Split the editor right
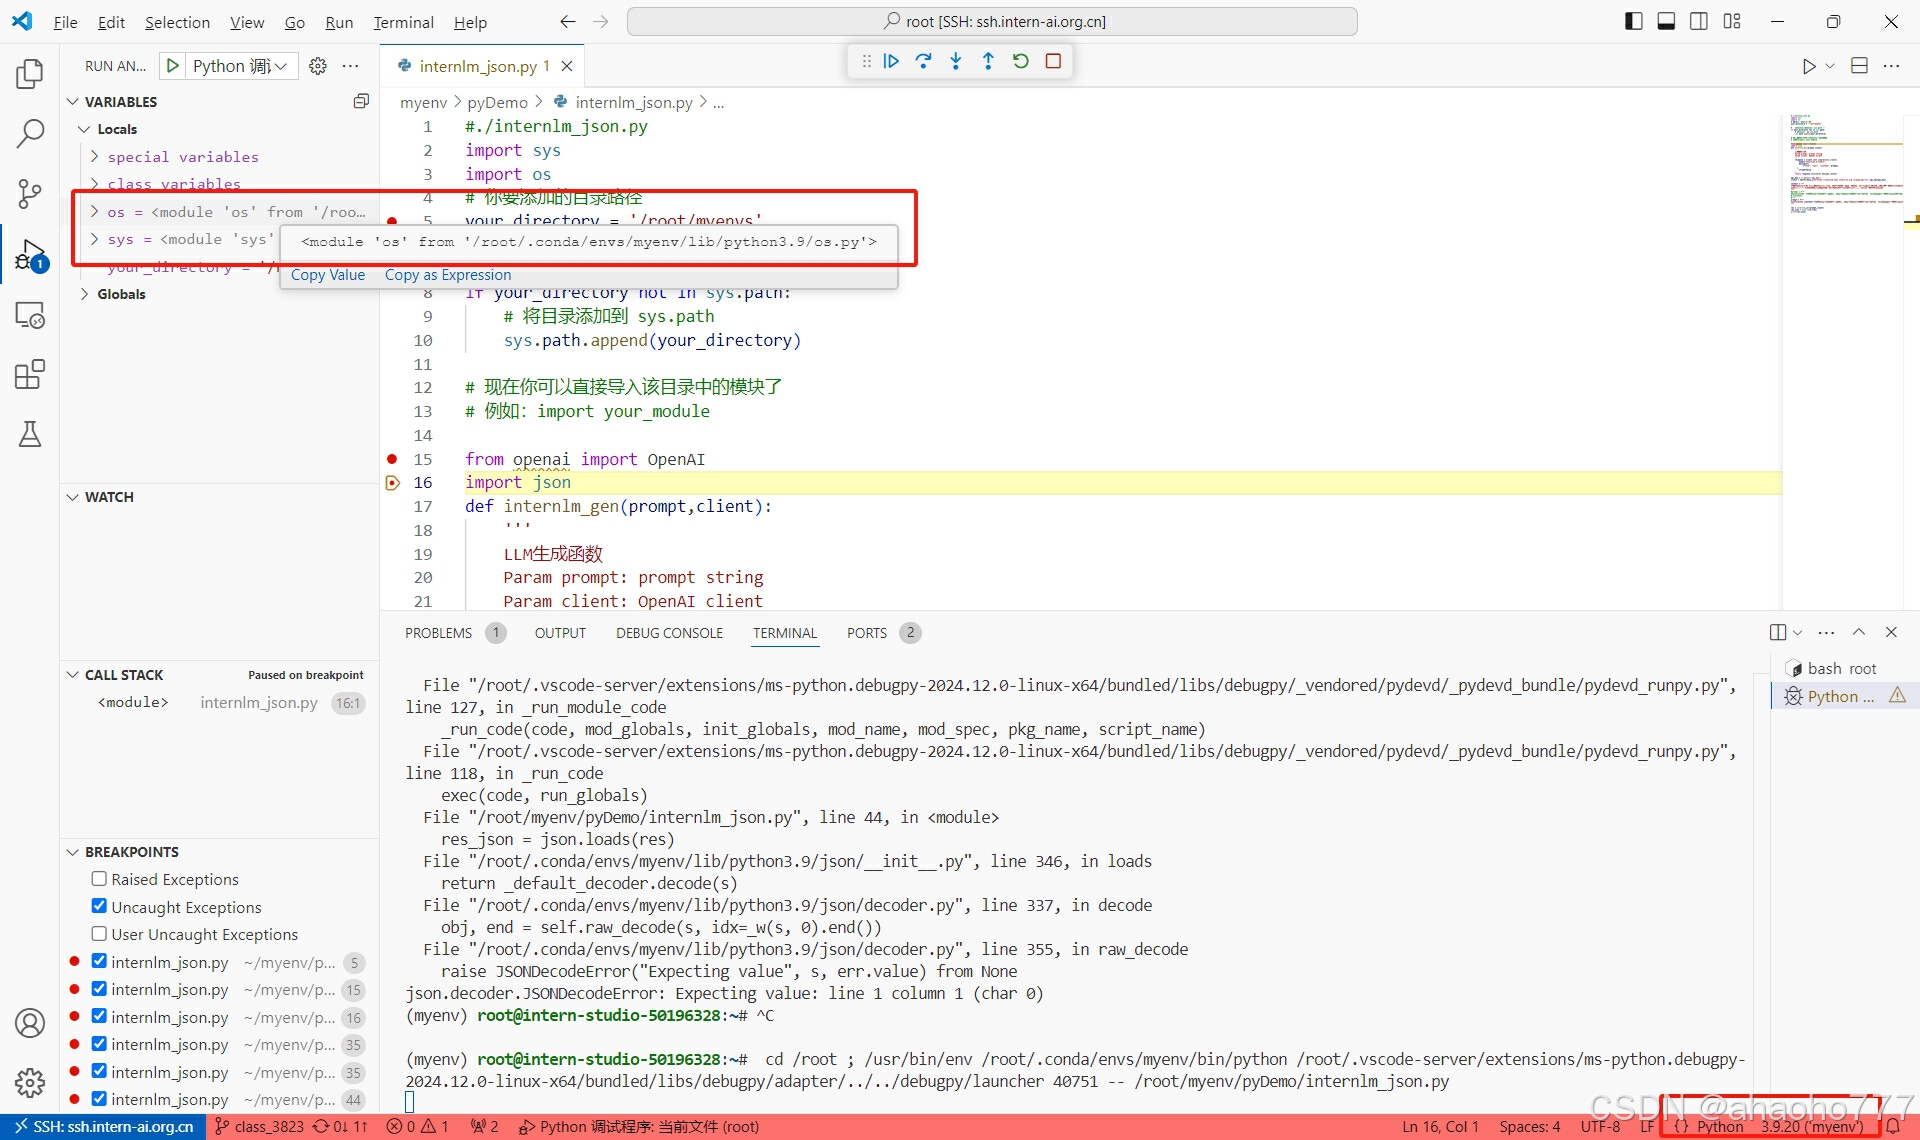1920x1140 pixels. tap(1859, 66)
